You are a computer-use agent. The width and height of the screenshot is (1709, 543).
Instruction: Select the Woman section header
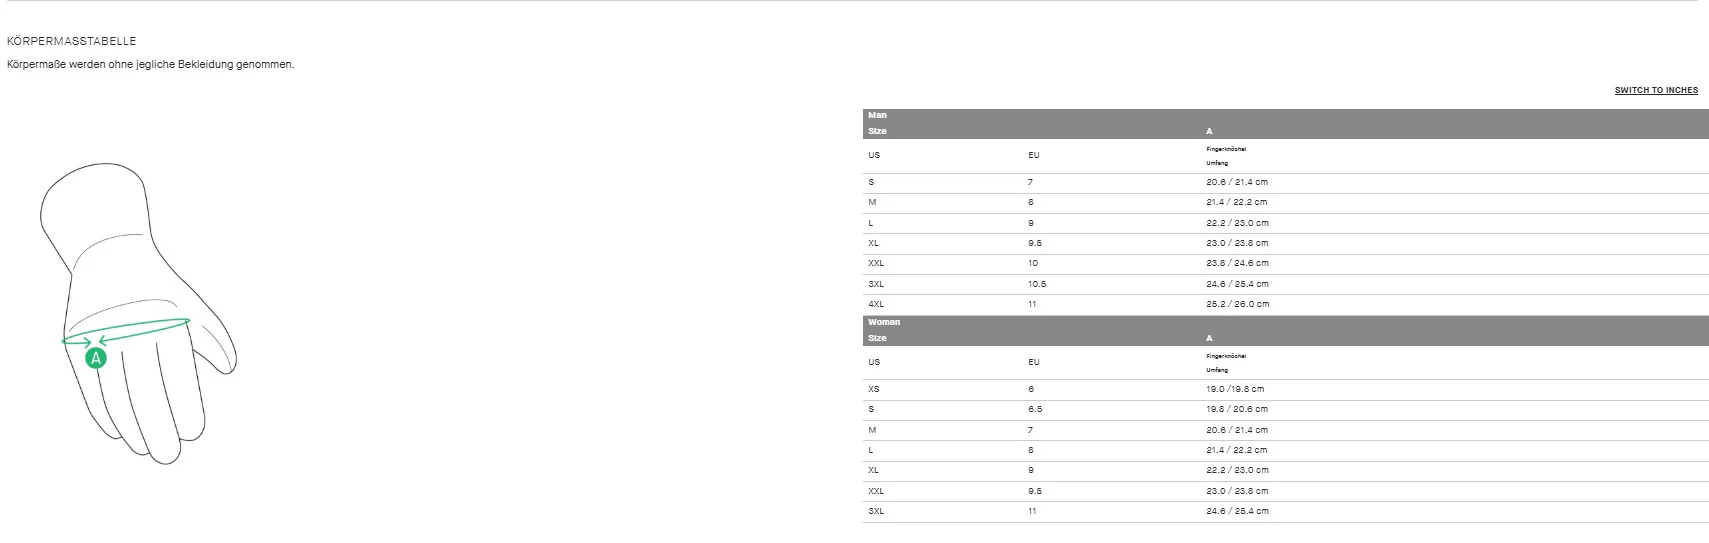884,322
